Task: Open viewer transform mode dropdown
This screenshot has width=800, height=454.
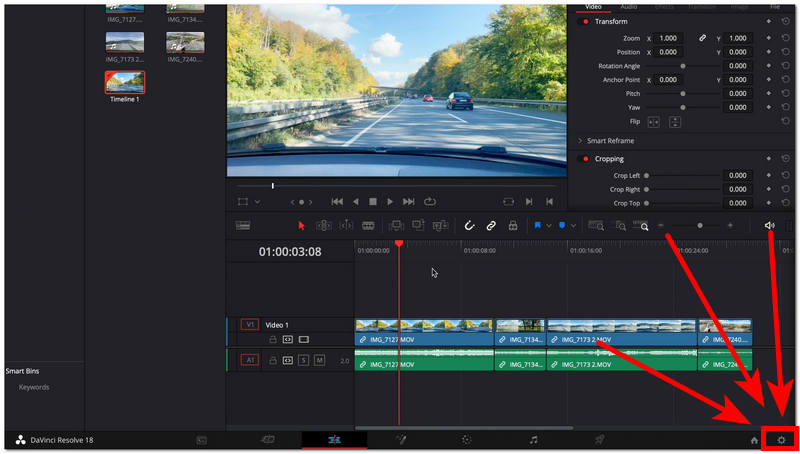Action: 257,202
